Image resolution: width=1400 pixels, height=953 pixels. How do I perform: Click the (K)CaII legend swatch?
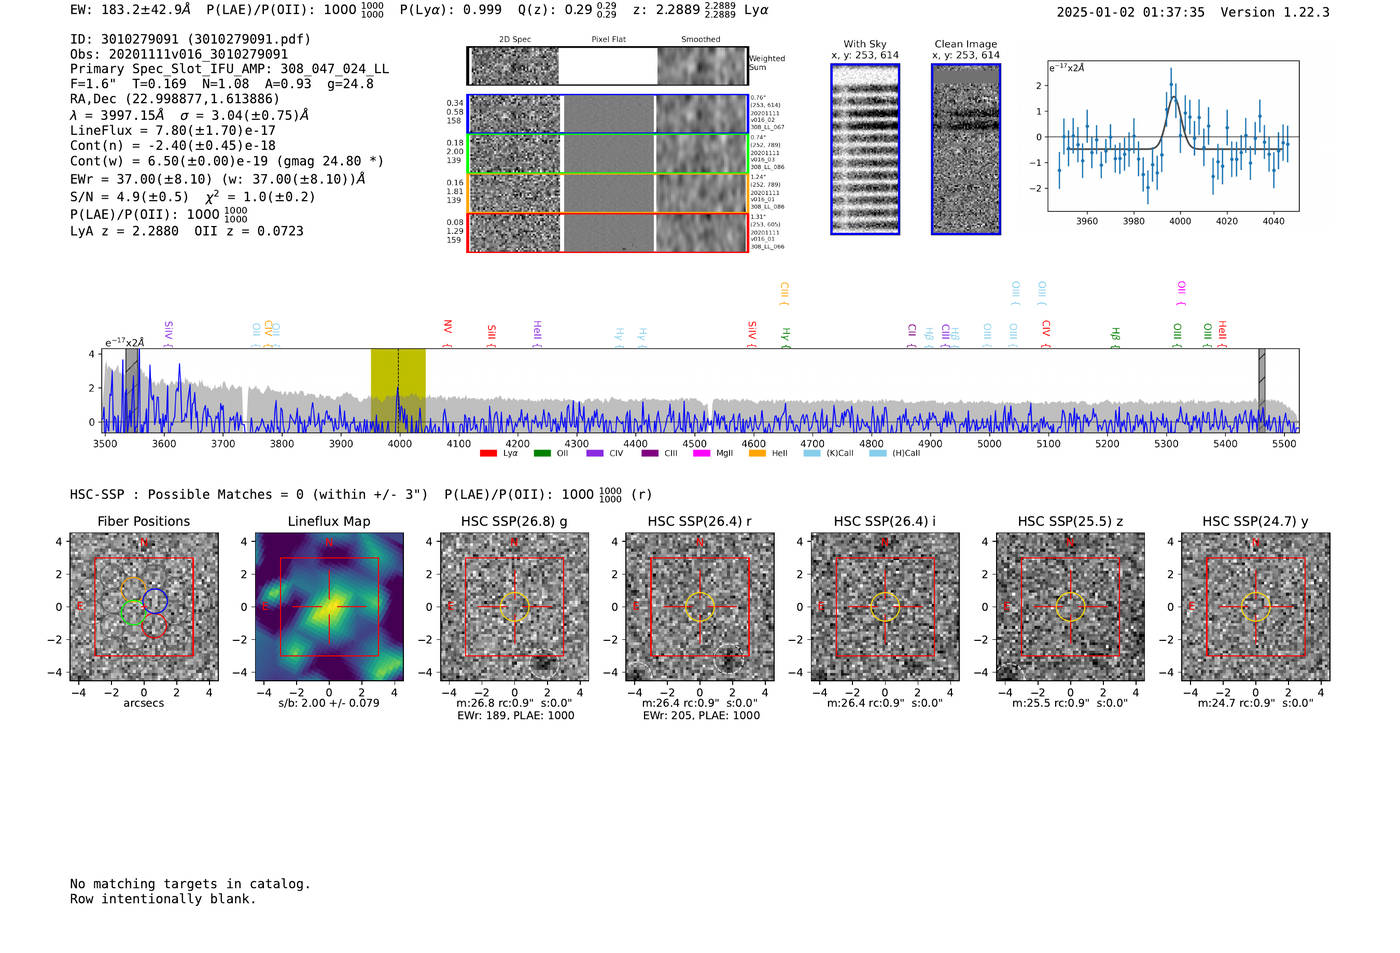pos(812,453)
